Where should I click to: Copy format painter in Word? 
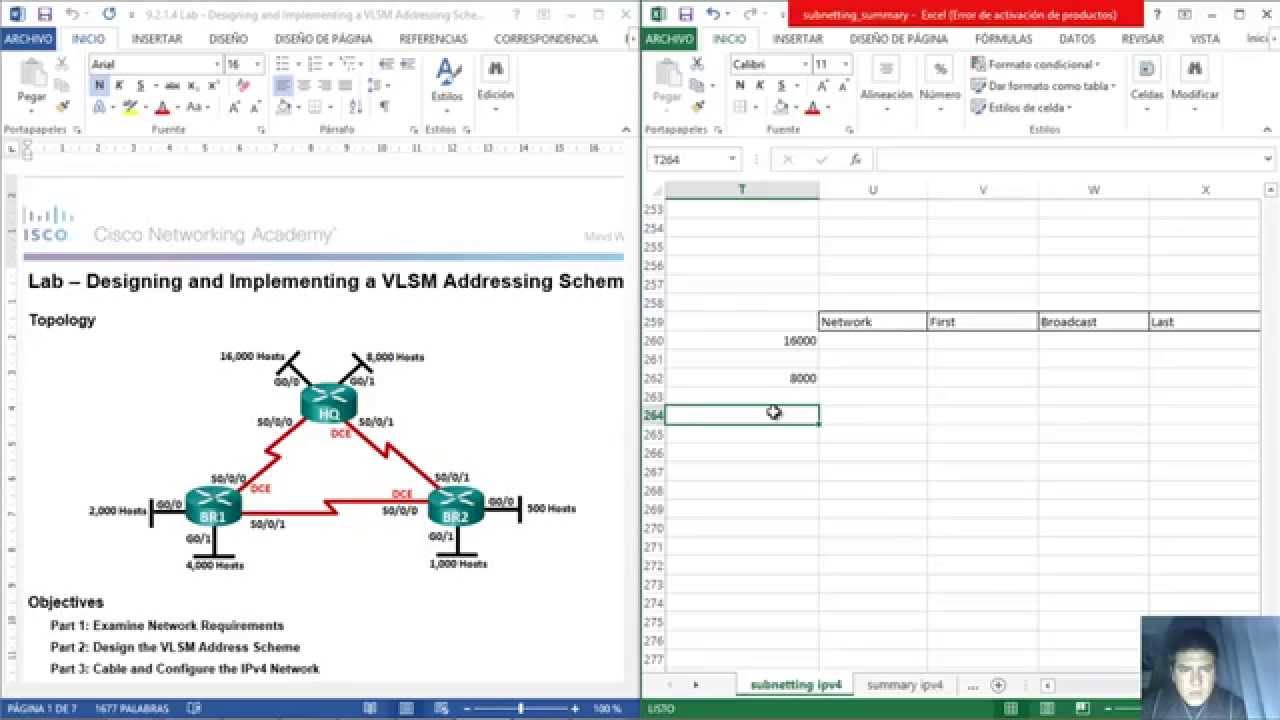pyautogui.click(x=62, y=106)
